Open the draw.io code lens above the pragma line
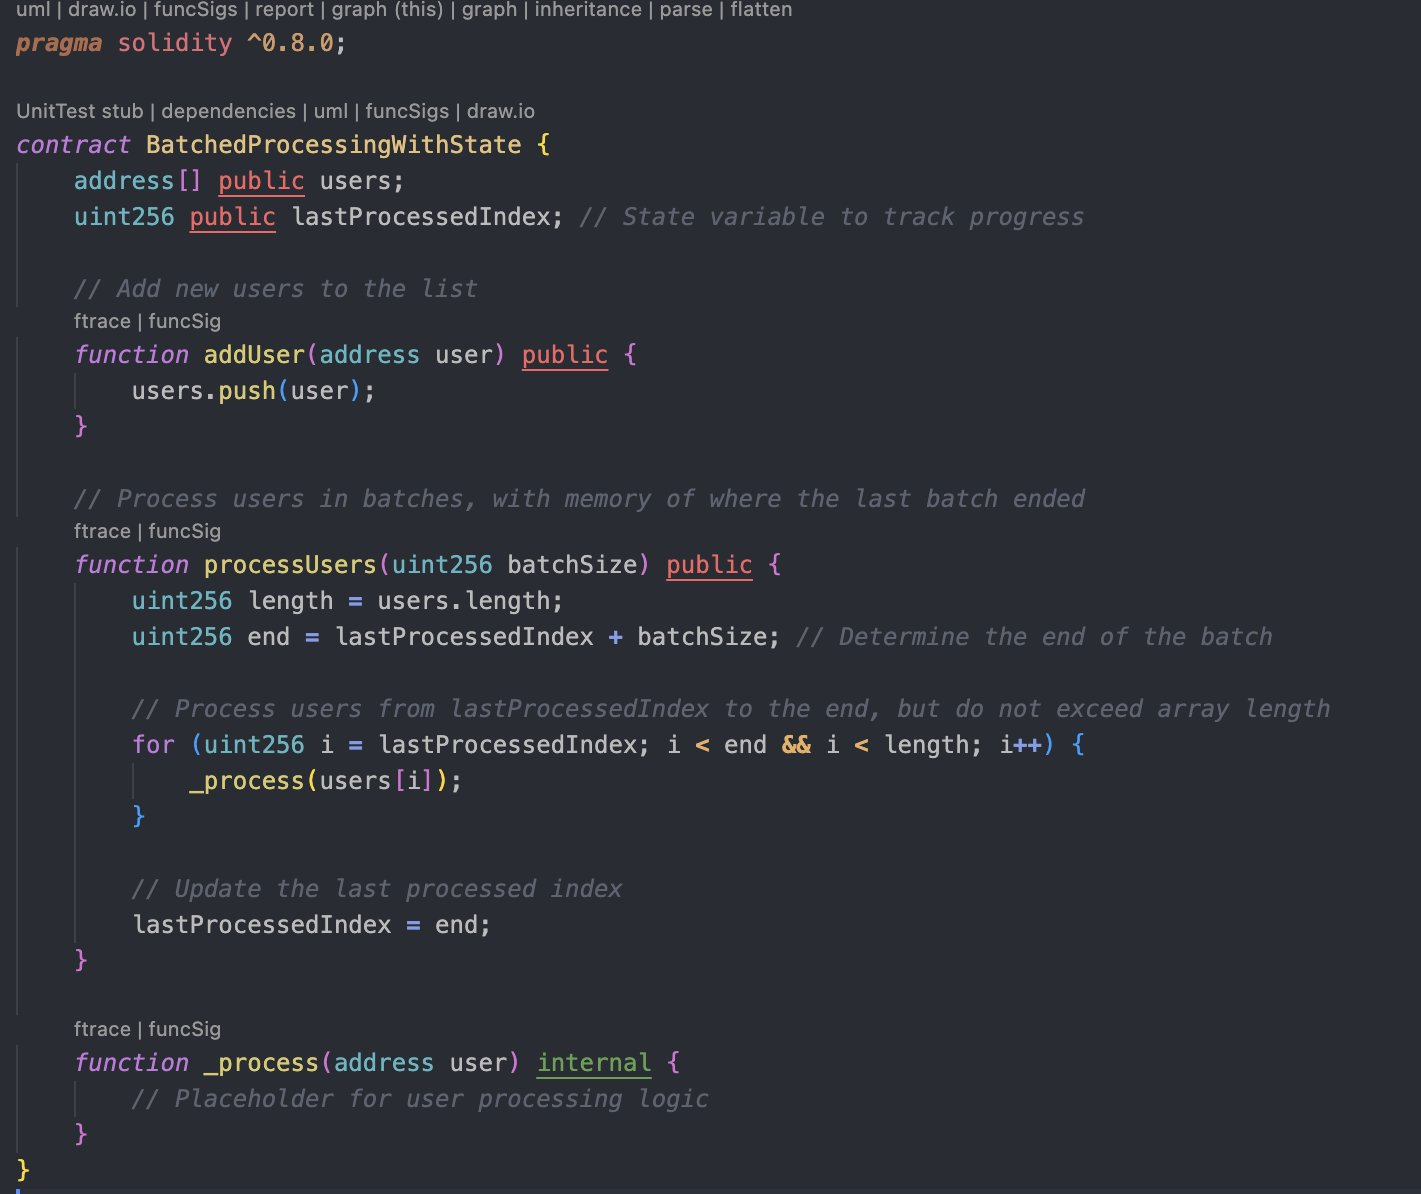The image size is (1421, 1194). coord(102,10)
